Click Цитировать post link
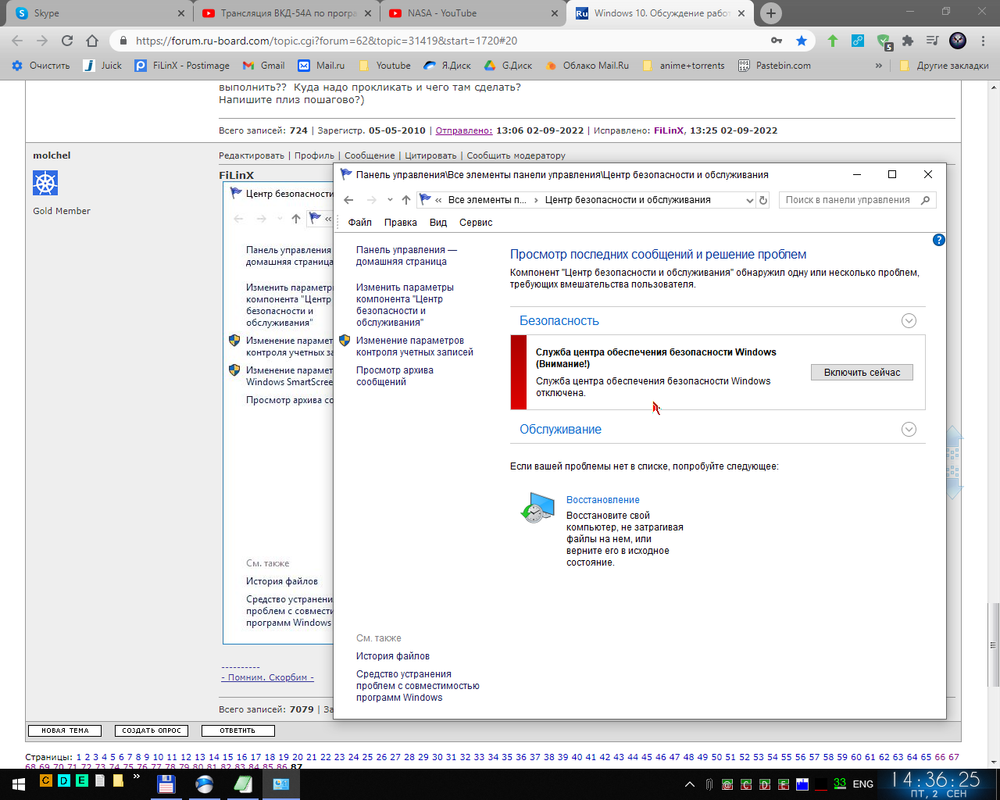 coord(430,155)
